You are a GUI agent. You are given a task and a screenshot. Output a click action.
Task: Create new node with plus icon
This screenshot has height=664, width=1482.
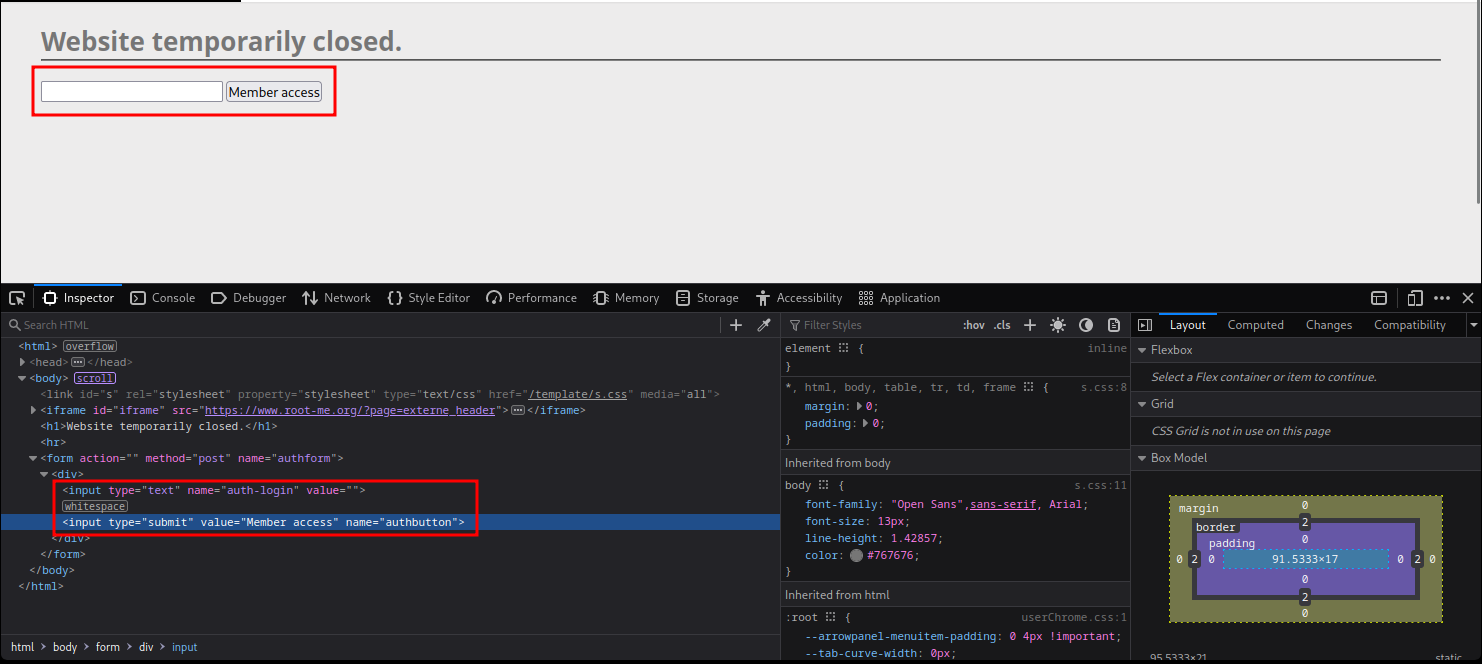[x=736, y=325]
